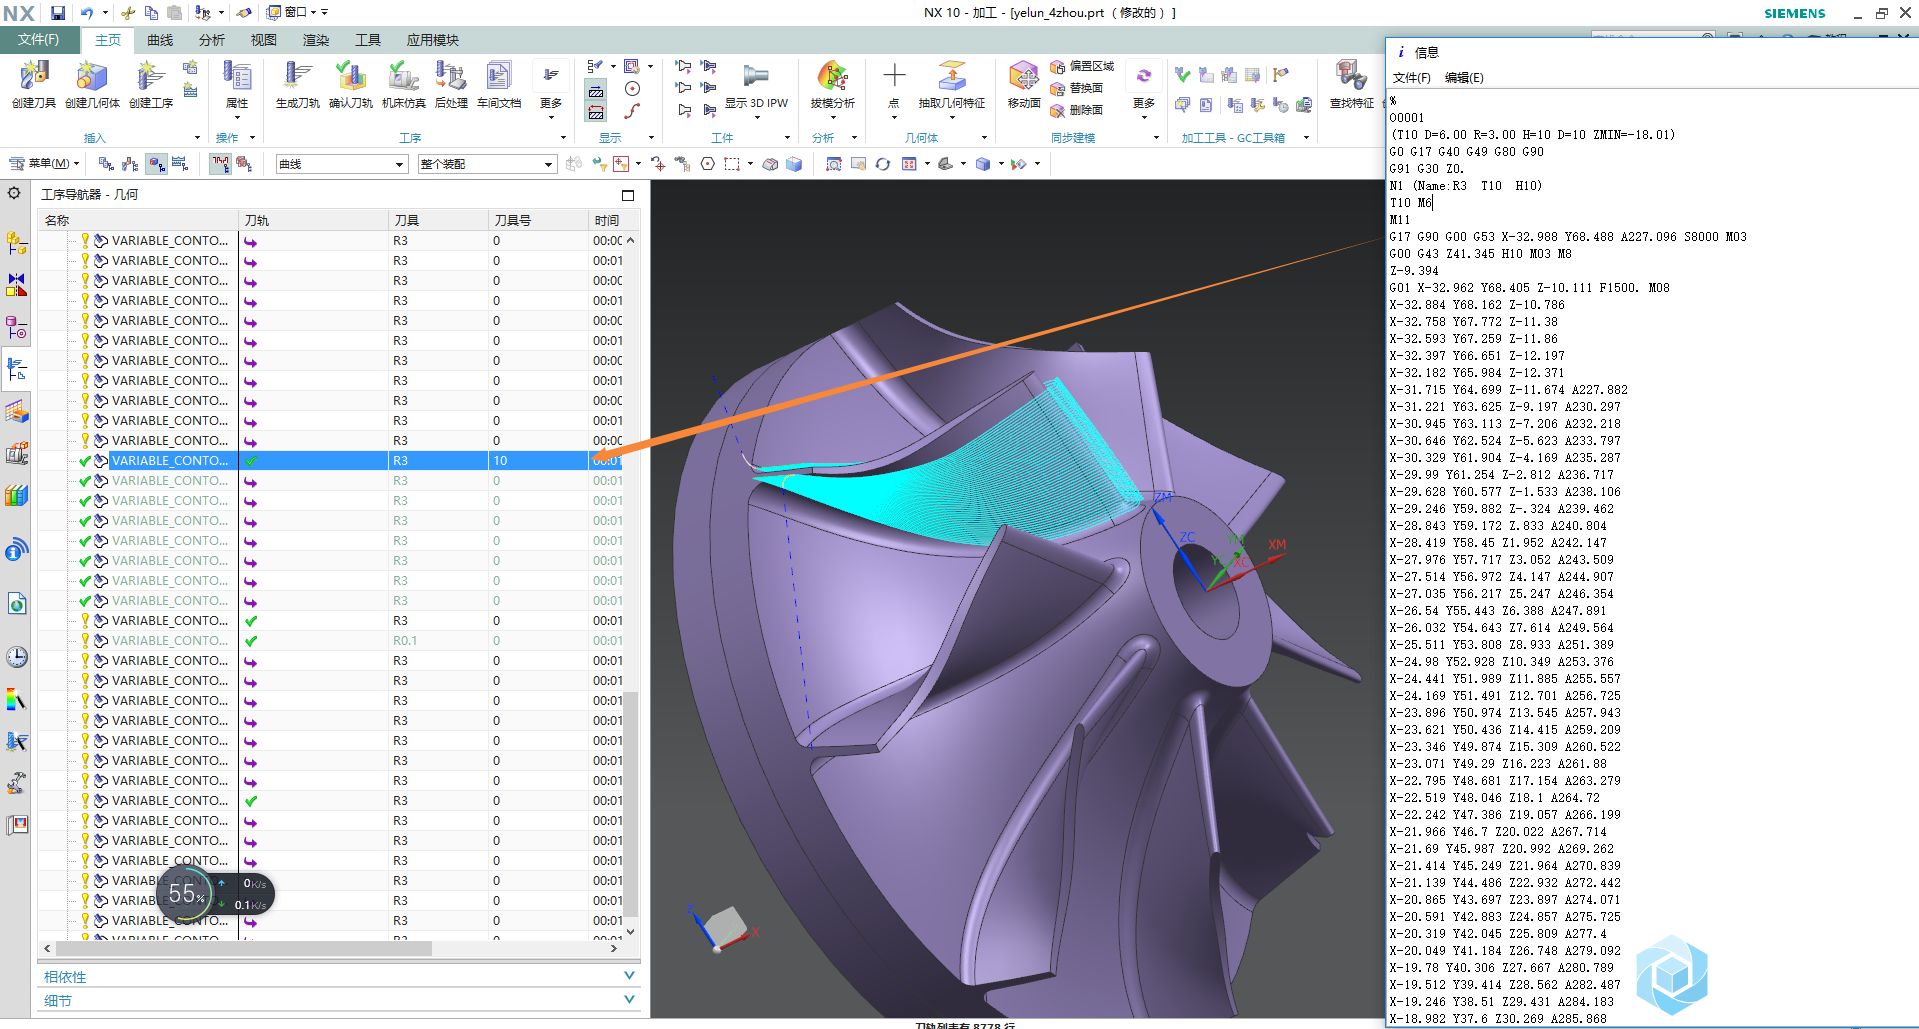The image size is (1919, 1029).
Task: Click the 55% floating speed indicator
Action: tap(188, 893)
